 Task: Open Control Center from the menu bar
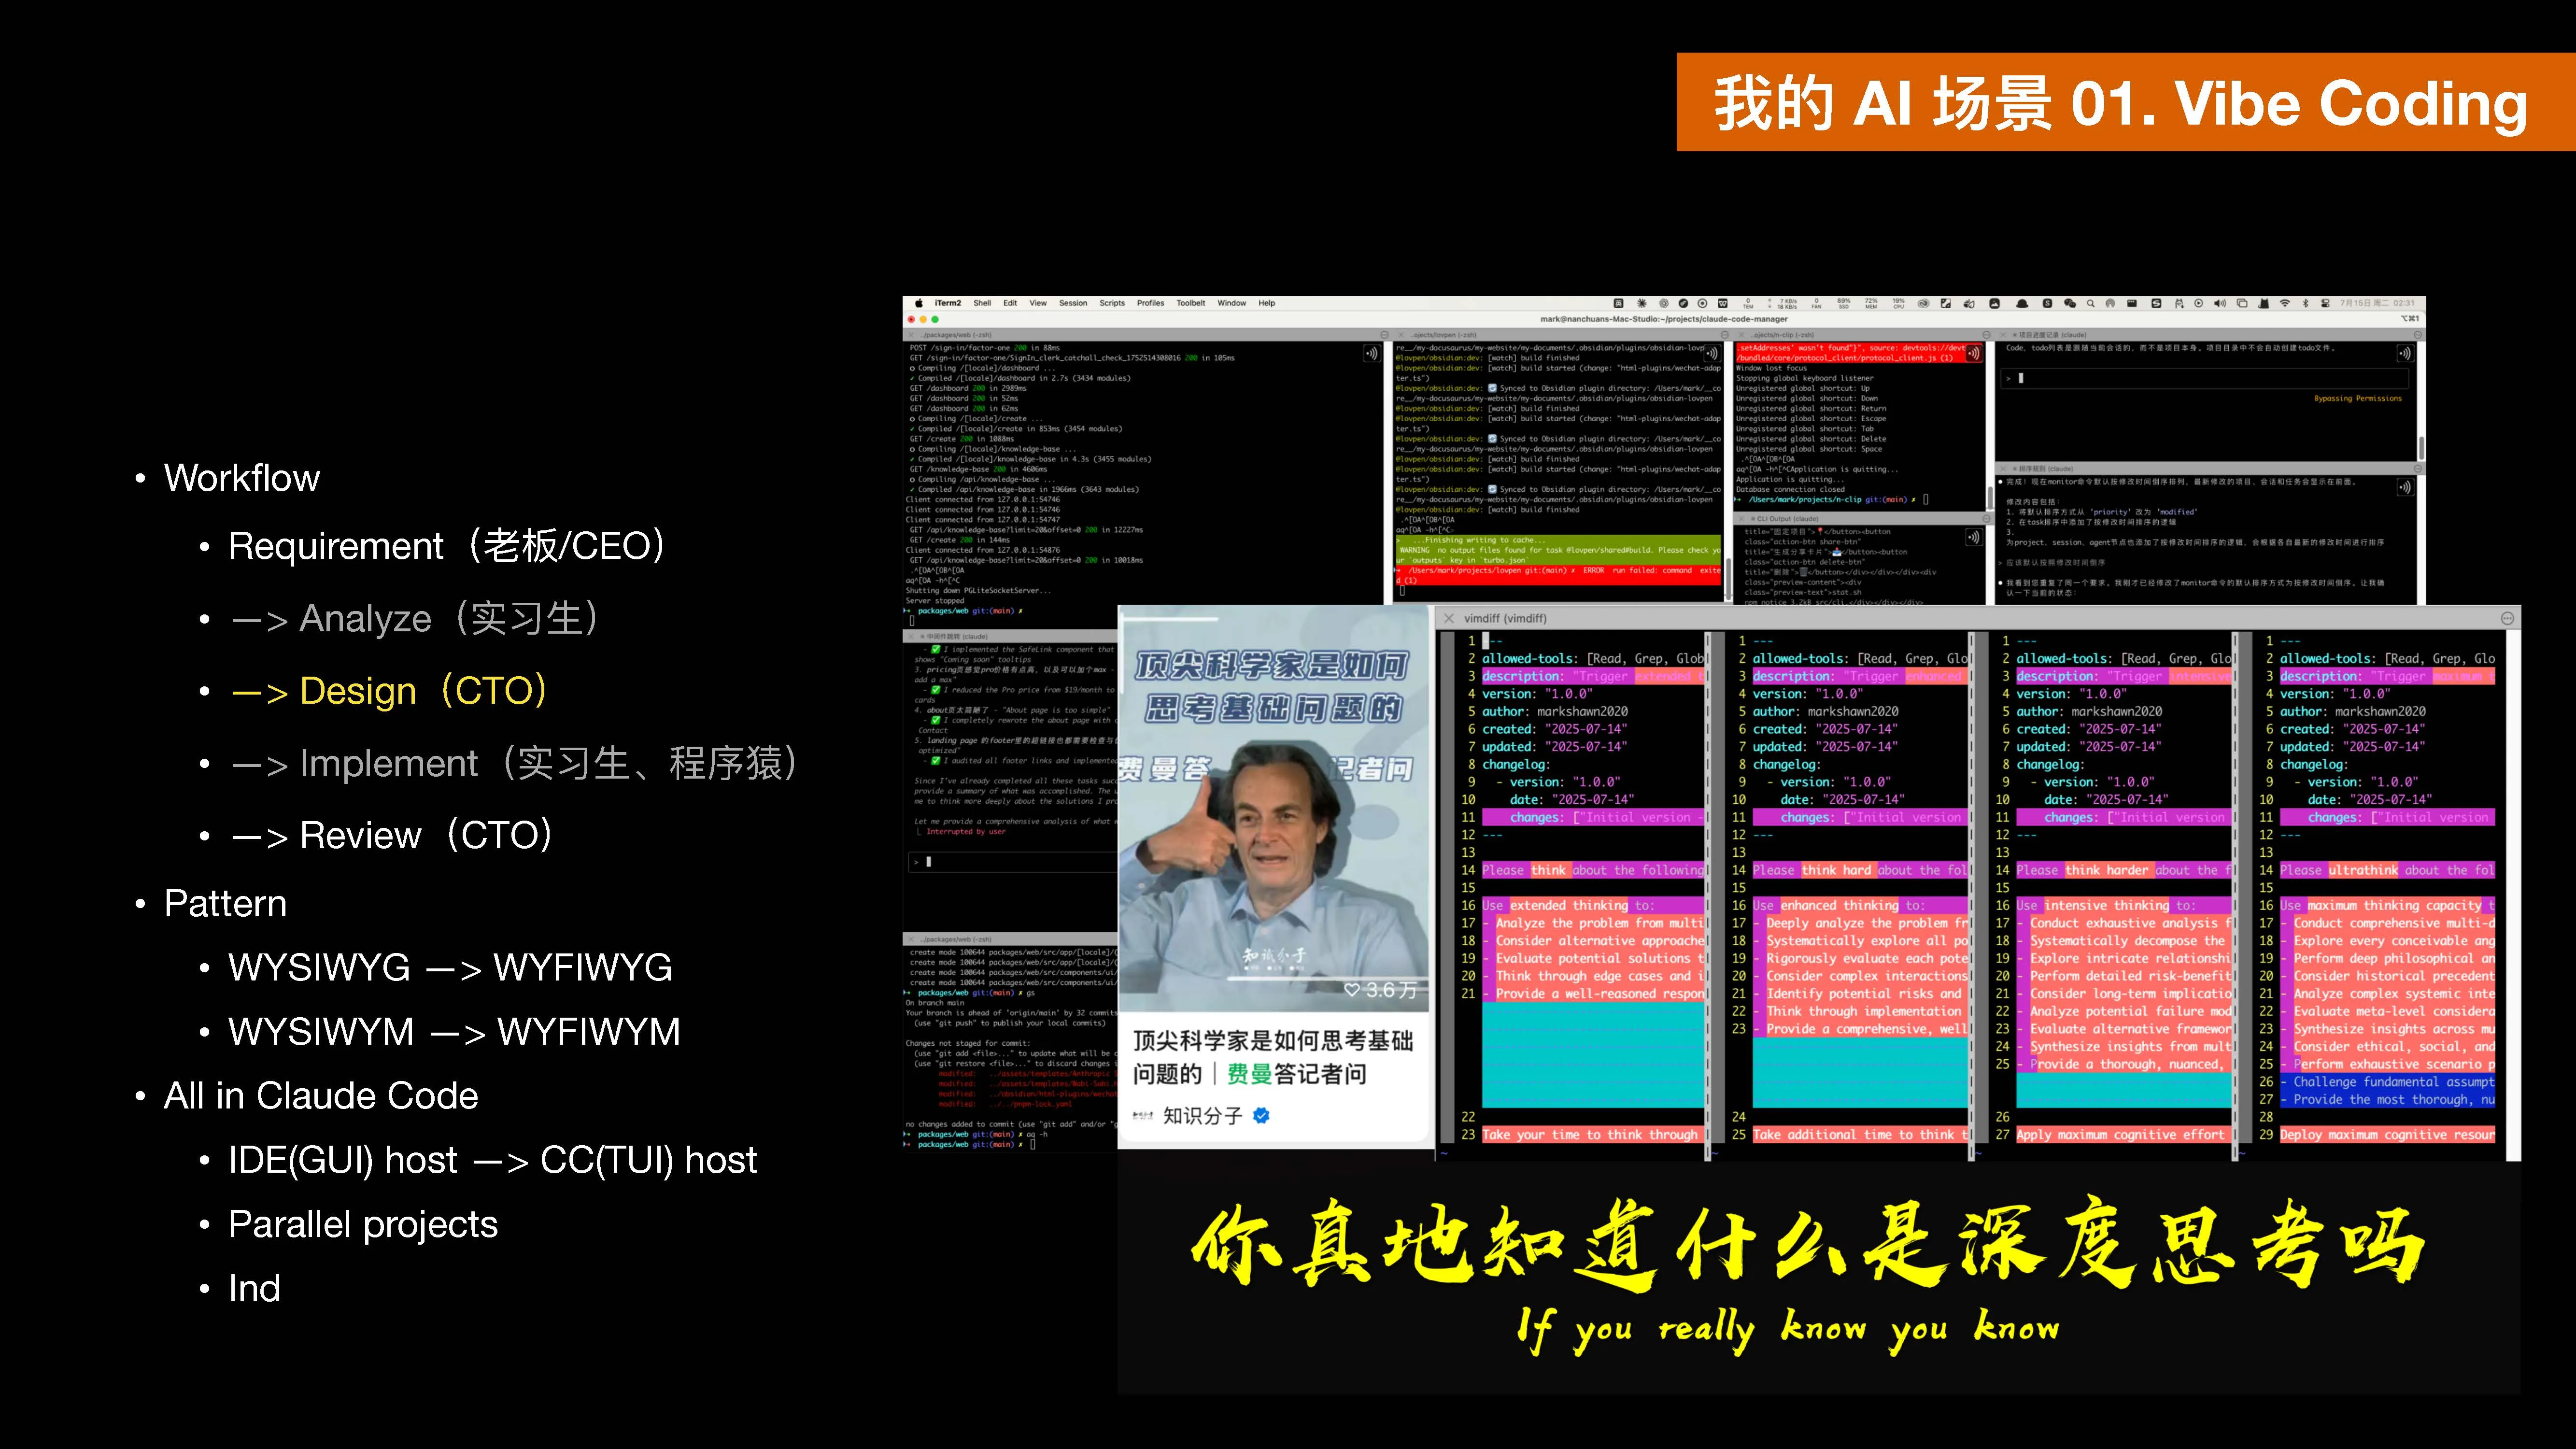(x=2325, y=304)
